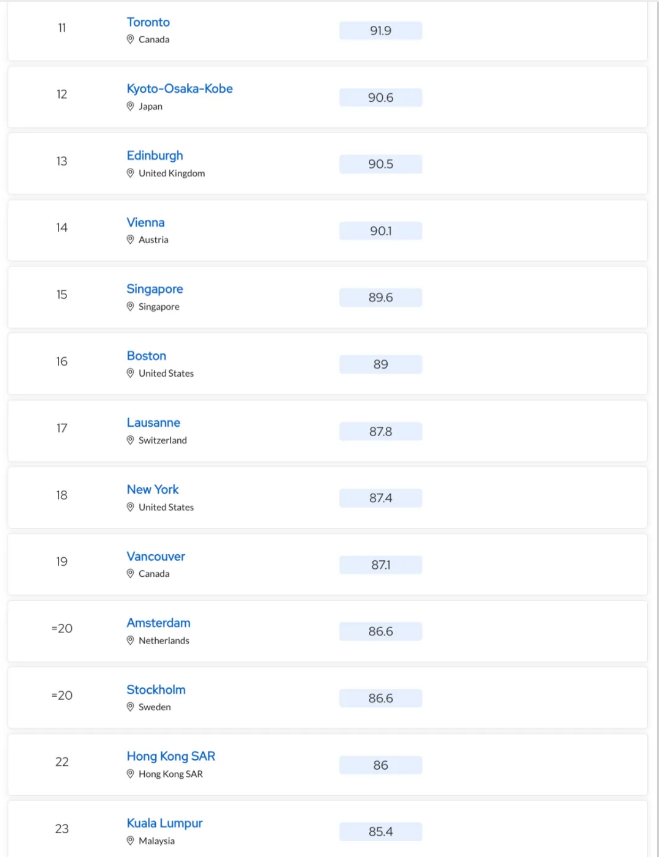Open the Stockholm city link
The height and width of the screenshot is (857, 659).
tap(156, 690)
